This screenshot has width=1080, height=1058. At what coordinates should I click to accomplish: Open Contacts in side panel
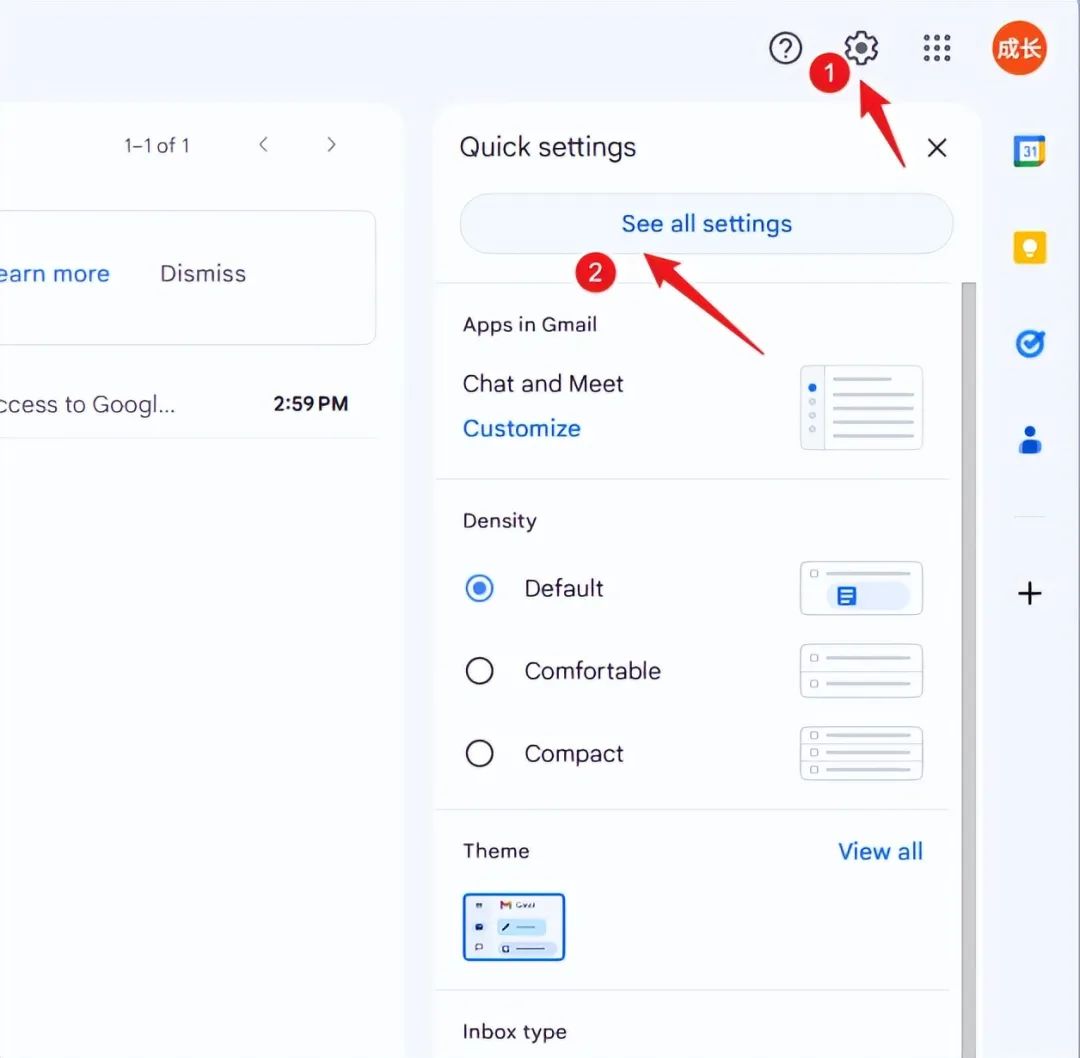pos(1030,439)
